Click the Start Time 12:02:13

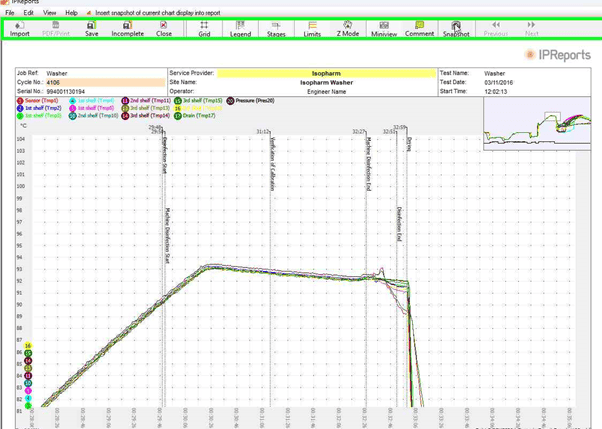tap(496, 92)
